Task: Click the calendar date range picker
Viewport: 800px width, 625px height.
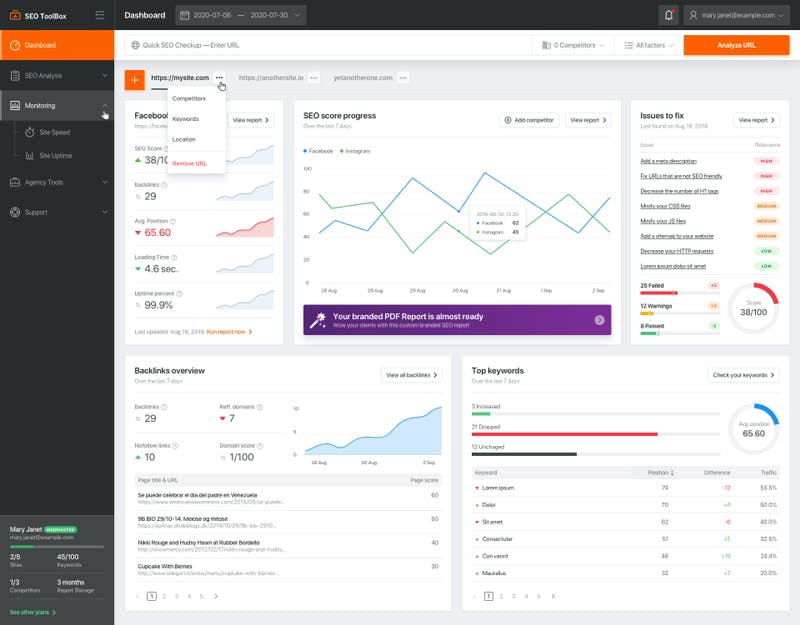Action: pyautogui.click(x=241, y=15)
